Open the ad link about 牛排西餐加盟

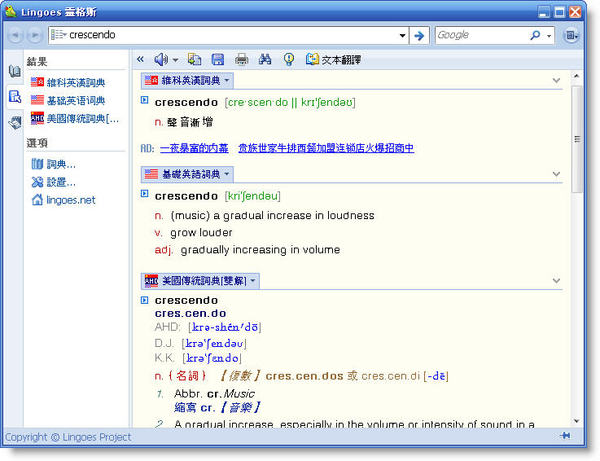tap(326, 148)
